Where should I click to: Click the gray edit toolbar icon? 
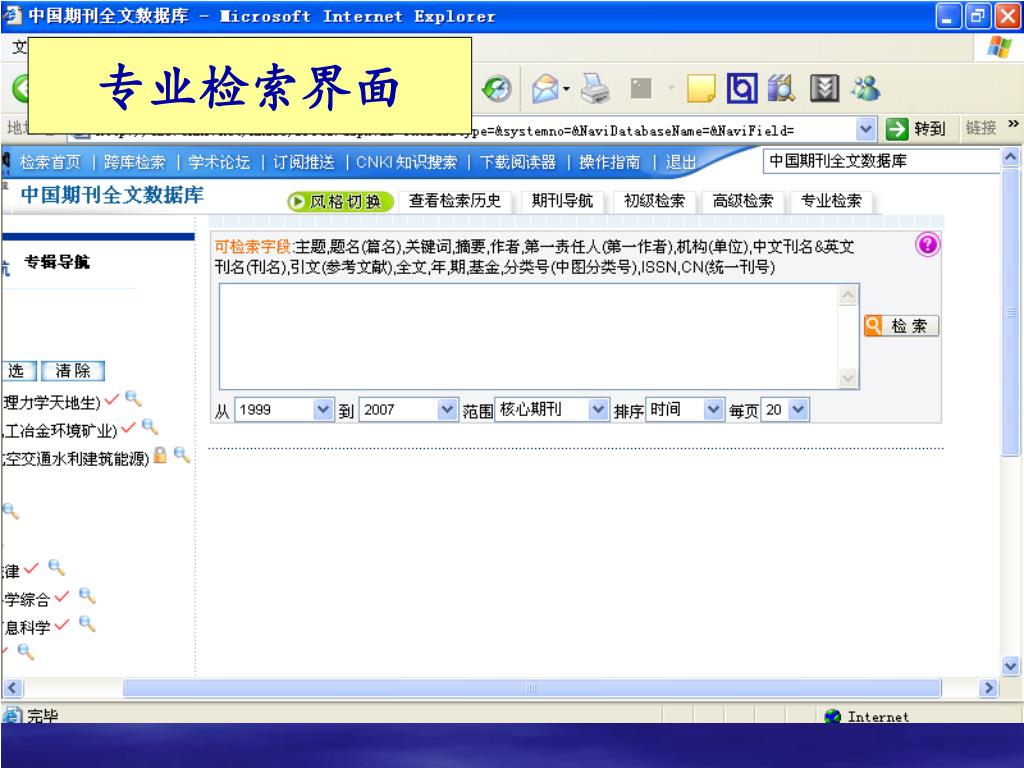(641, 88)
